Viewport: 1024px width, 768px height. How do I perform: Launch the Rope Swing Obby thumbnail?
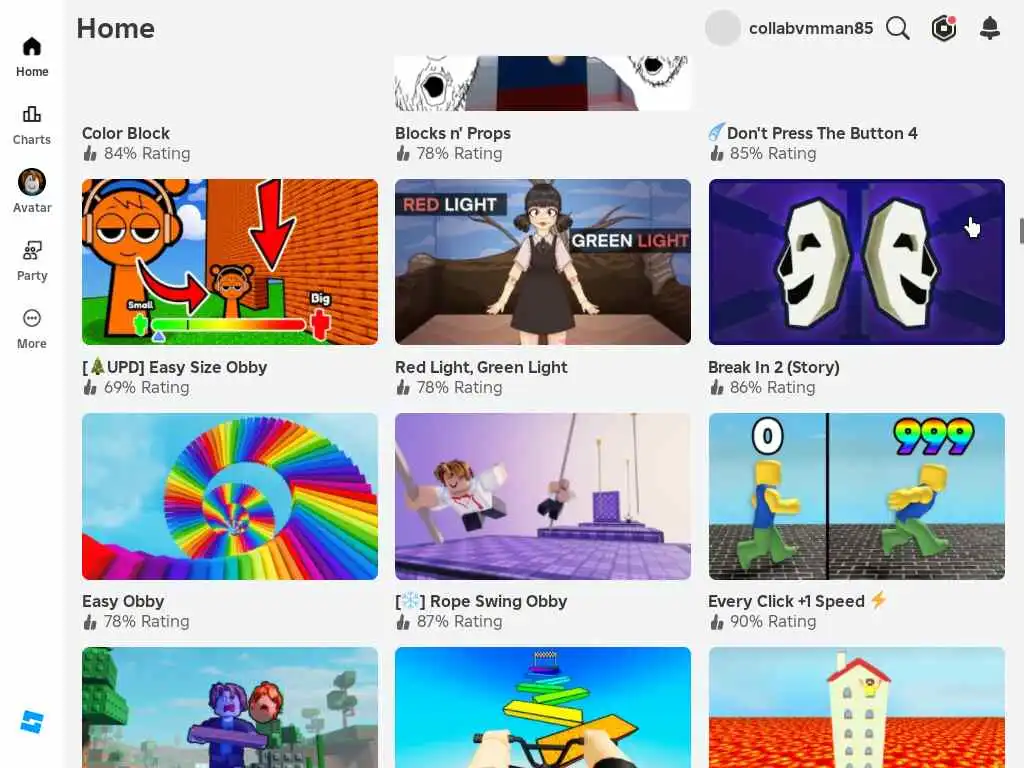[x=543, y=496]
